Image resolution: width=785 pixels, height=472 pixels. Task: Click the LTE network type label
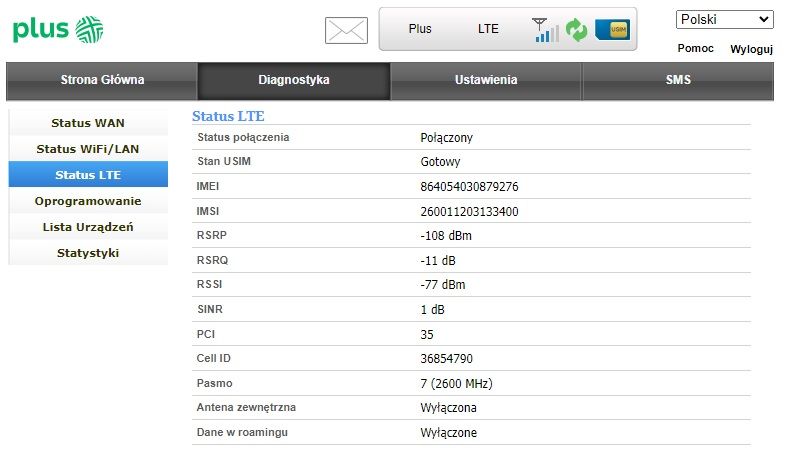point(488,29)
